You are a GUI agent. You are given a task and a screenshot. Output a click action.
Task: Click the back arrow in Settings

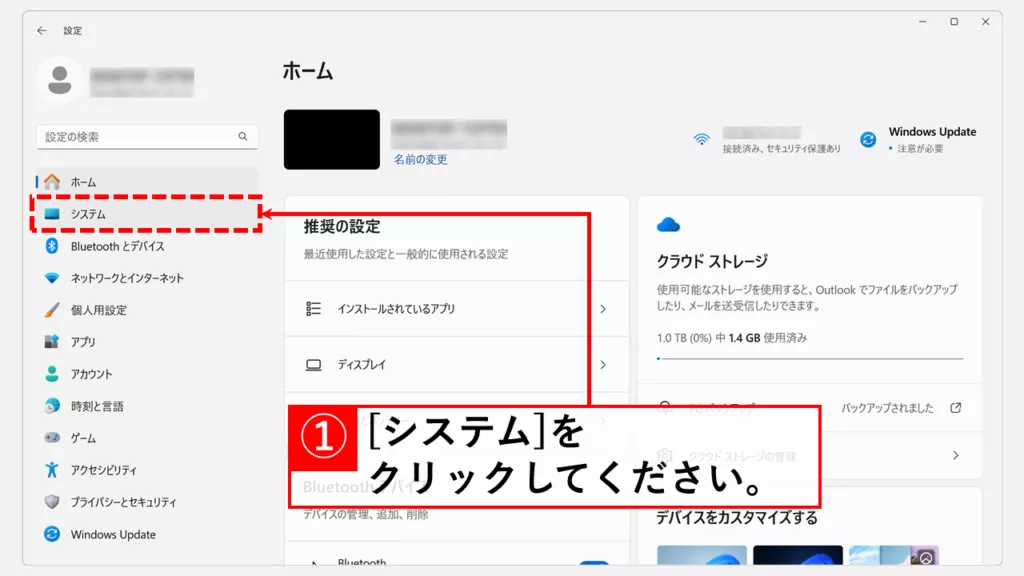tap(42, 31)
